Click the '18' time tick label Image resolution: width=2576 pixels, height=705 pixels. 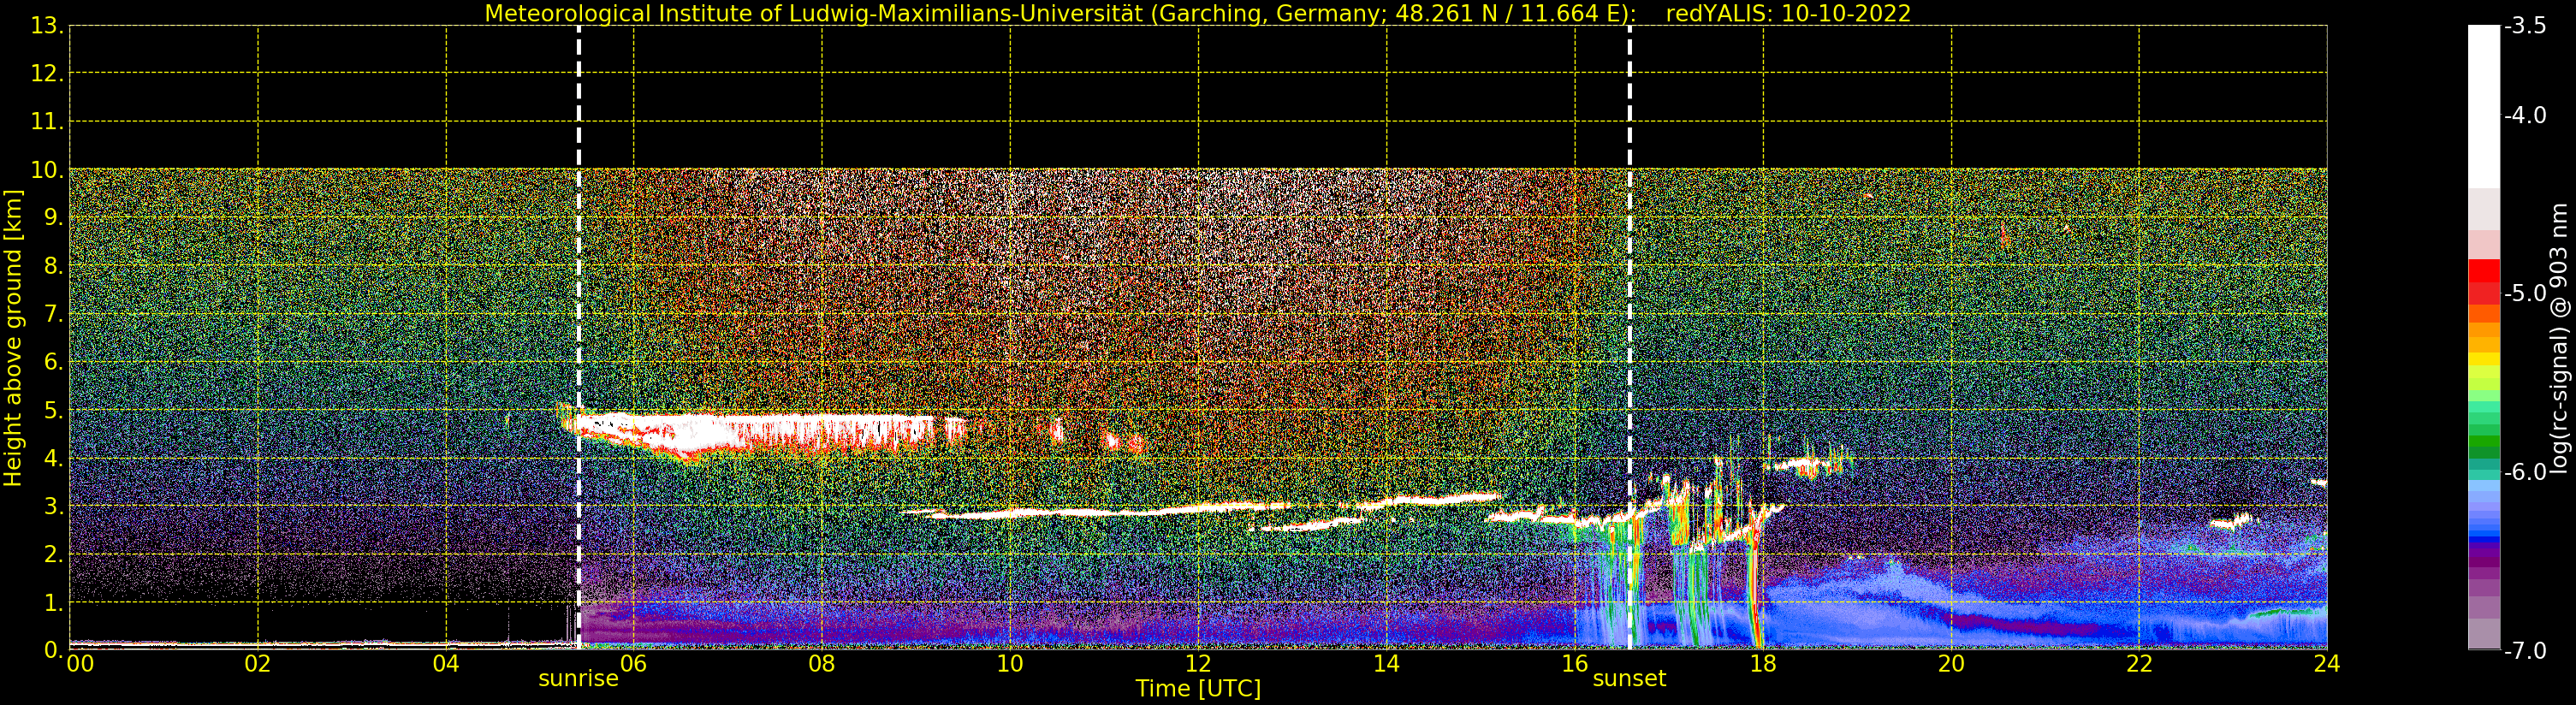1763,664
